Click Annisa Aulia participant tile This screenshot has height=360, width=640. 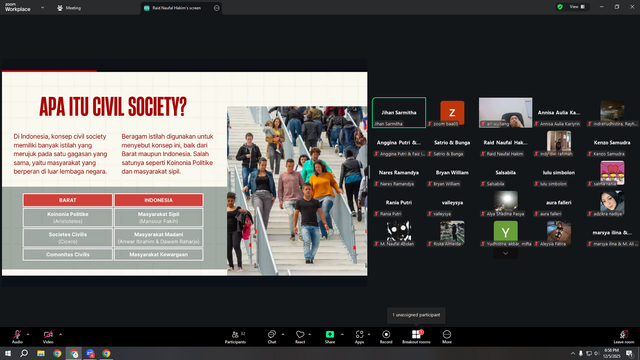point(559,113)
